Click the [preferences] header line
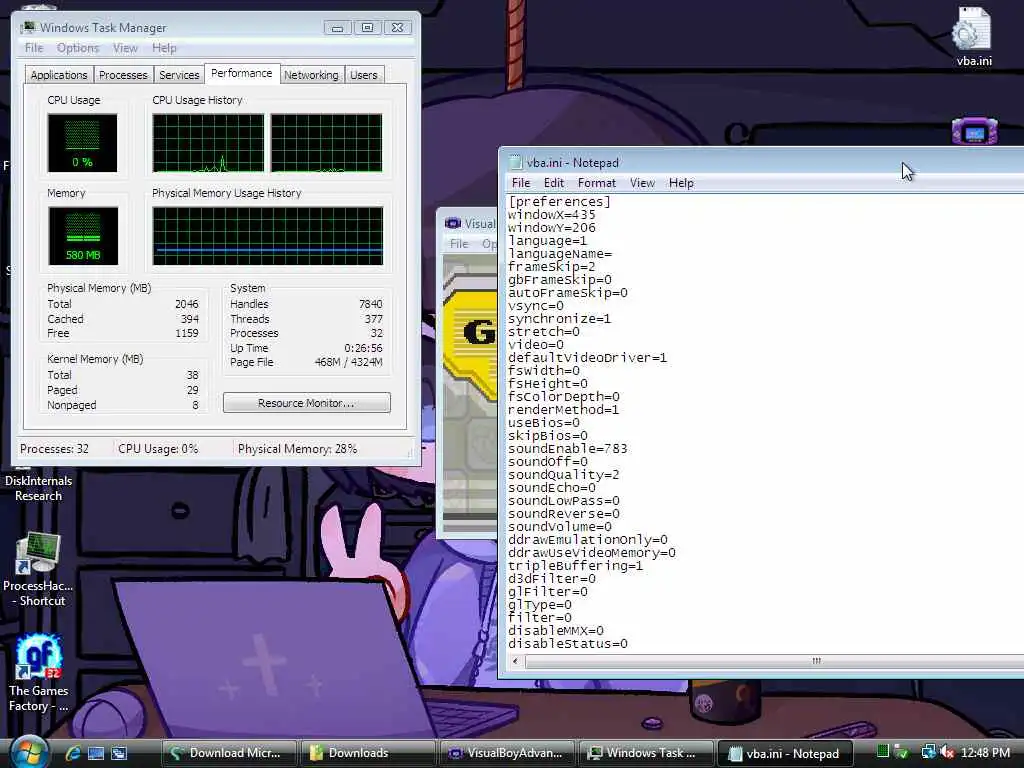Screen dimensions: 1024x768 coord(560,201)
